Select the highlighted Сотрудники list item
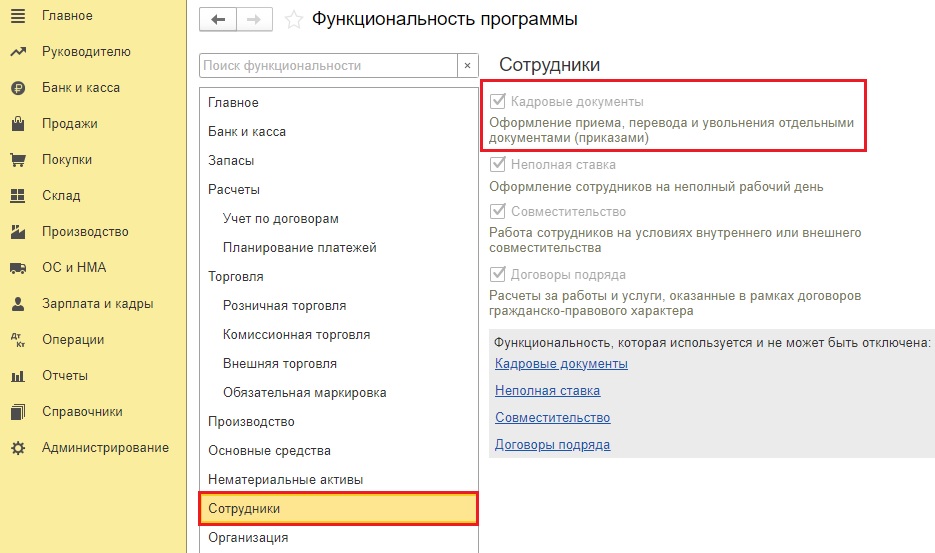Screen dimensions: 935x553 pyautogui.click(x=339, y=509)
